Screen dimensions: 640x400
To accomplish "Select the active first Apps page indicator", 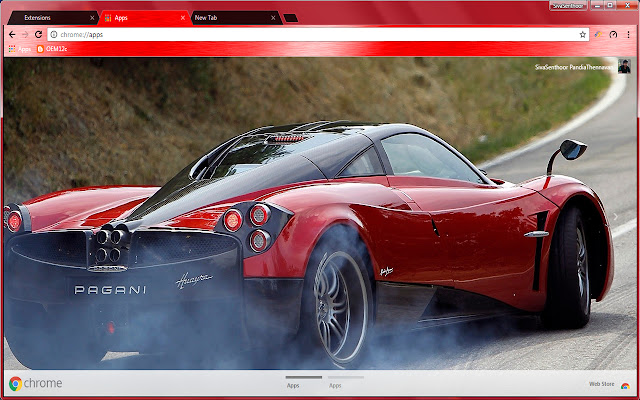I will (303, 382).
